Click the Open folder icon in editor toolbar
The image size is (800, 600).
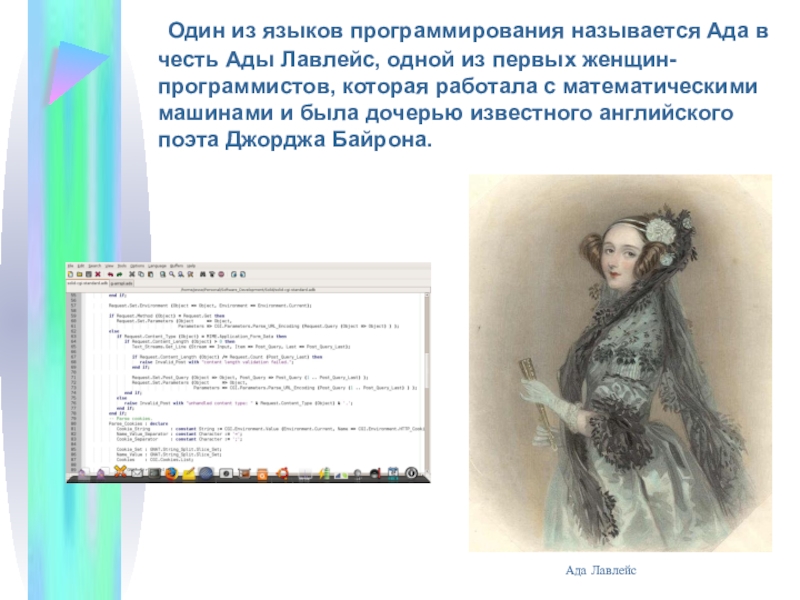[x=79, y=274]
